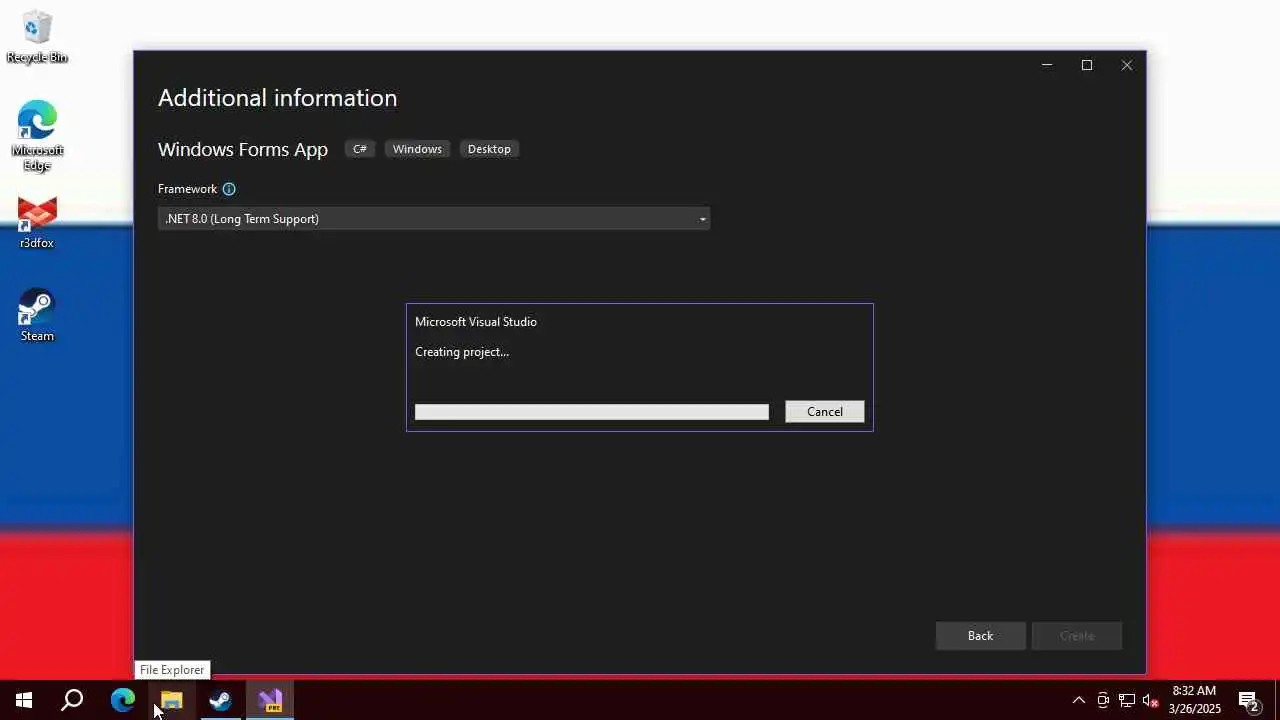Click the Framework info icon
Viewport: 1280px width, 720px height.
(x=229, y=189)
